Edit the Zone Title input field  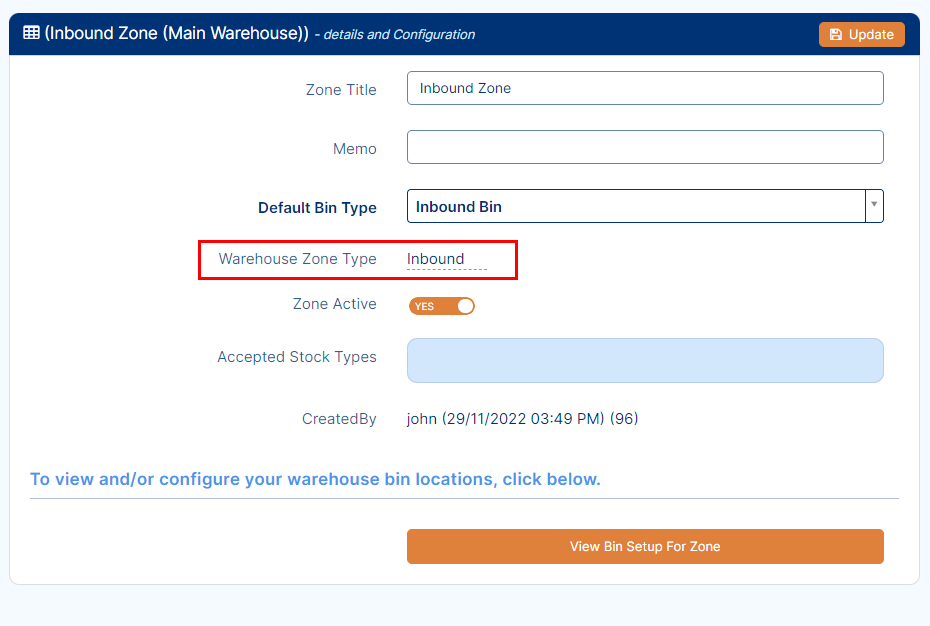click(x=645, y=88)
